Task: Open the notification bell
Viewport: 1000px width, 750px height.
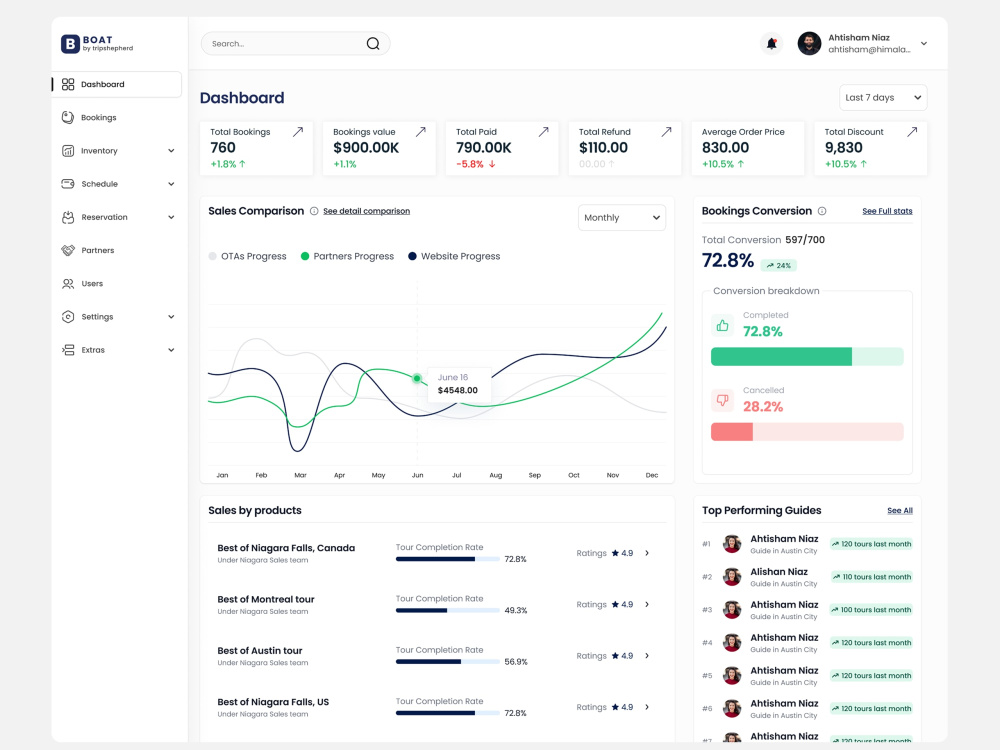Action: [x=772, y=43]
